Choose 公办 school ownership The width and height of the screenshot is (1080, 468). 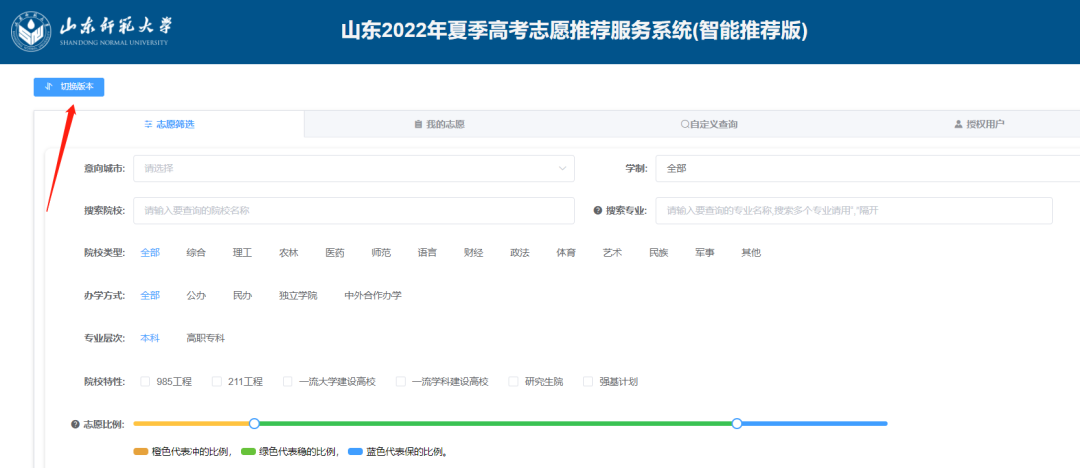tap(196, 296)
